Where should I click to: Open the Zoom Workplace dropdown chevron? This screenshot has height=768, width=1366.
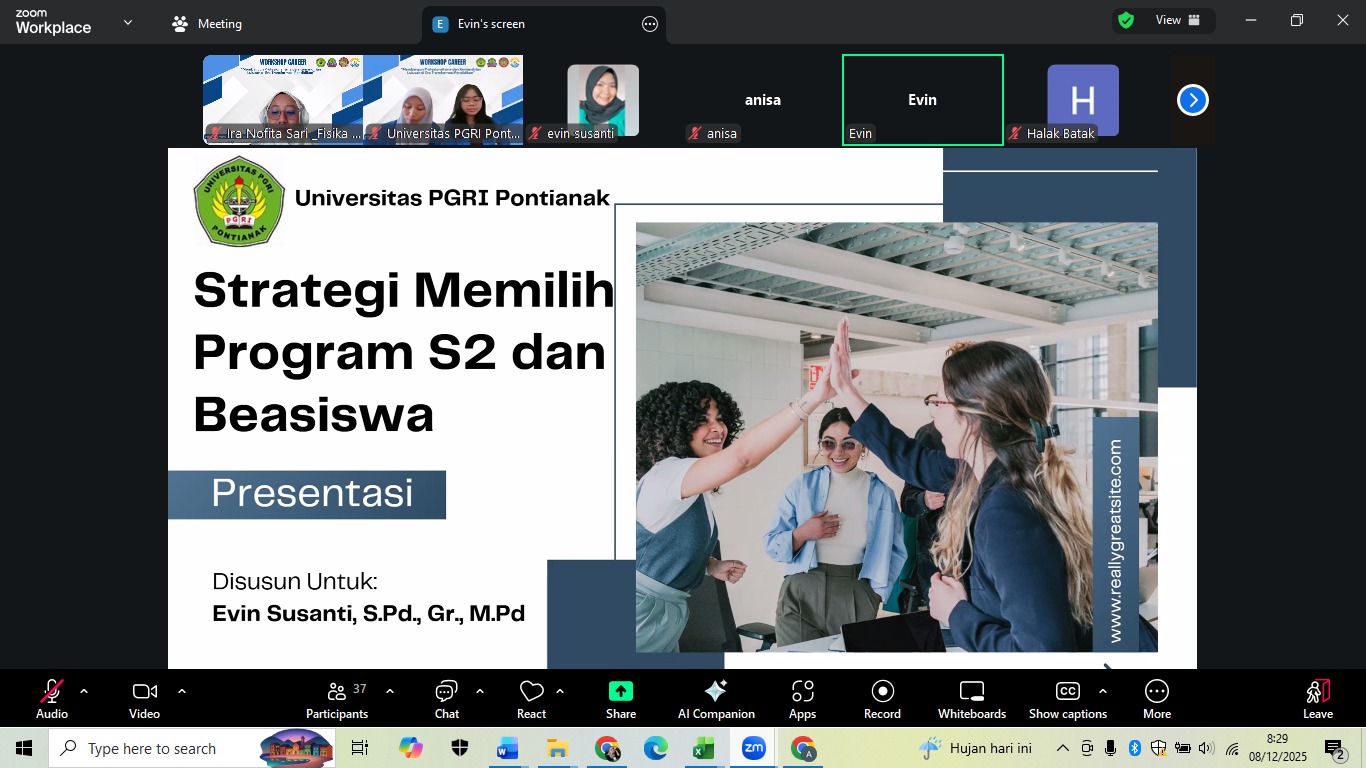click(127, 23)
